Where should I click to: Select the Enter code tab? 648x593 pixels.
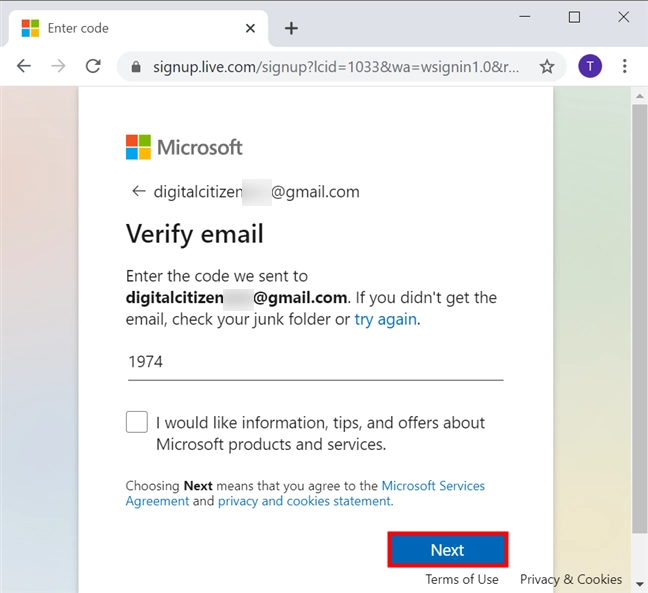tap(138, 28)
